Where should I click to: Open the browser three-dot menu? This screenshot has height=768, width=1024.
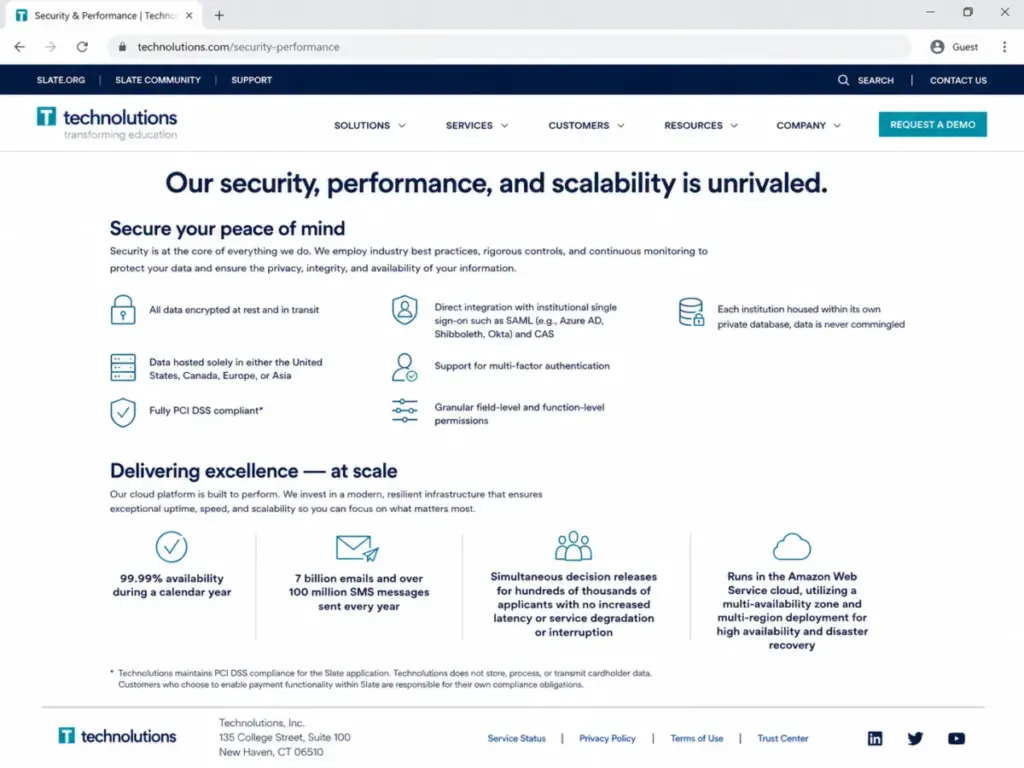1004,47
